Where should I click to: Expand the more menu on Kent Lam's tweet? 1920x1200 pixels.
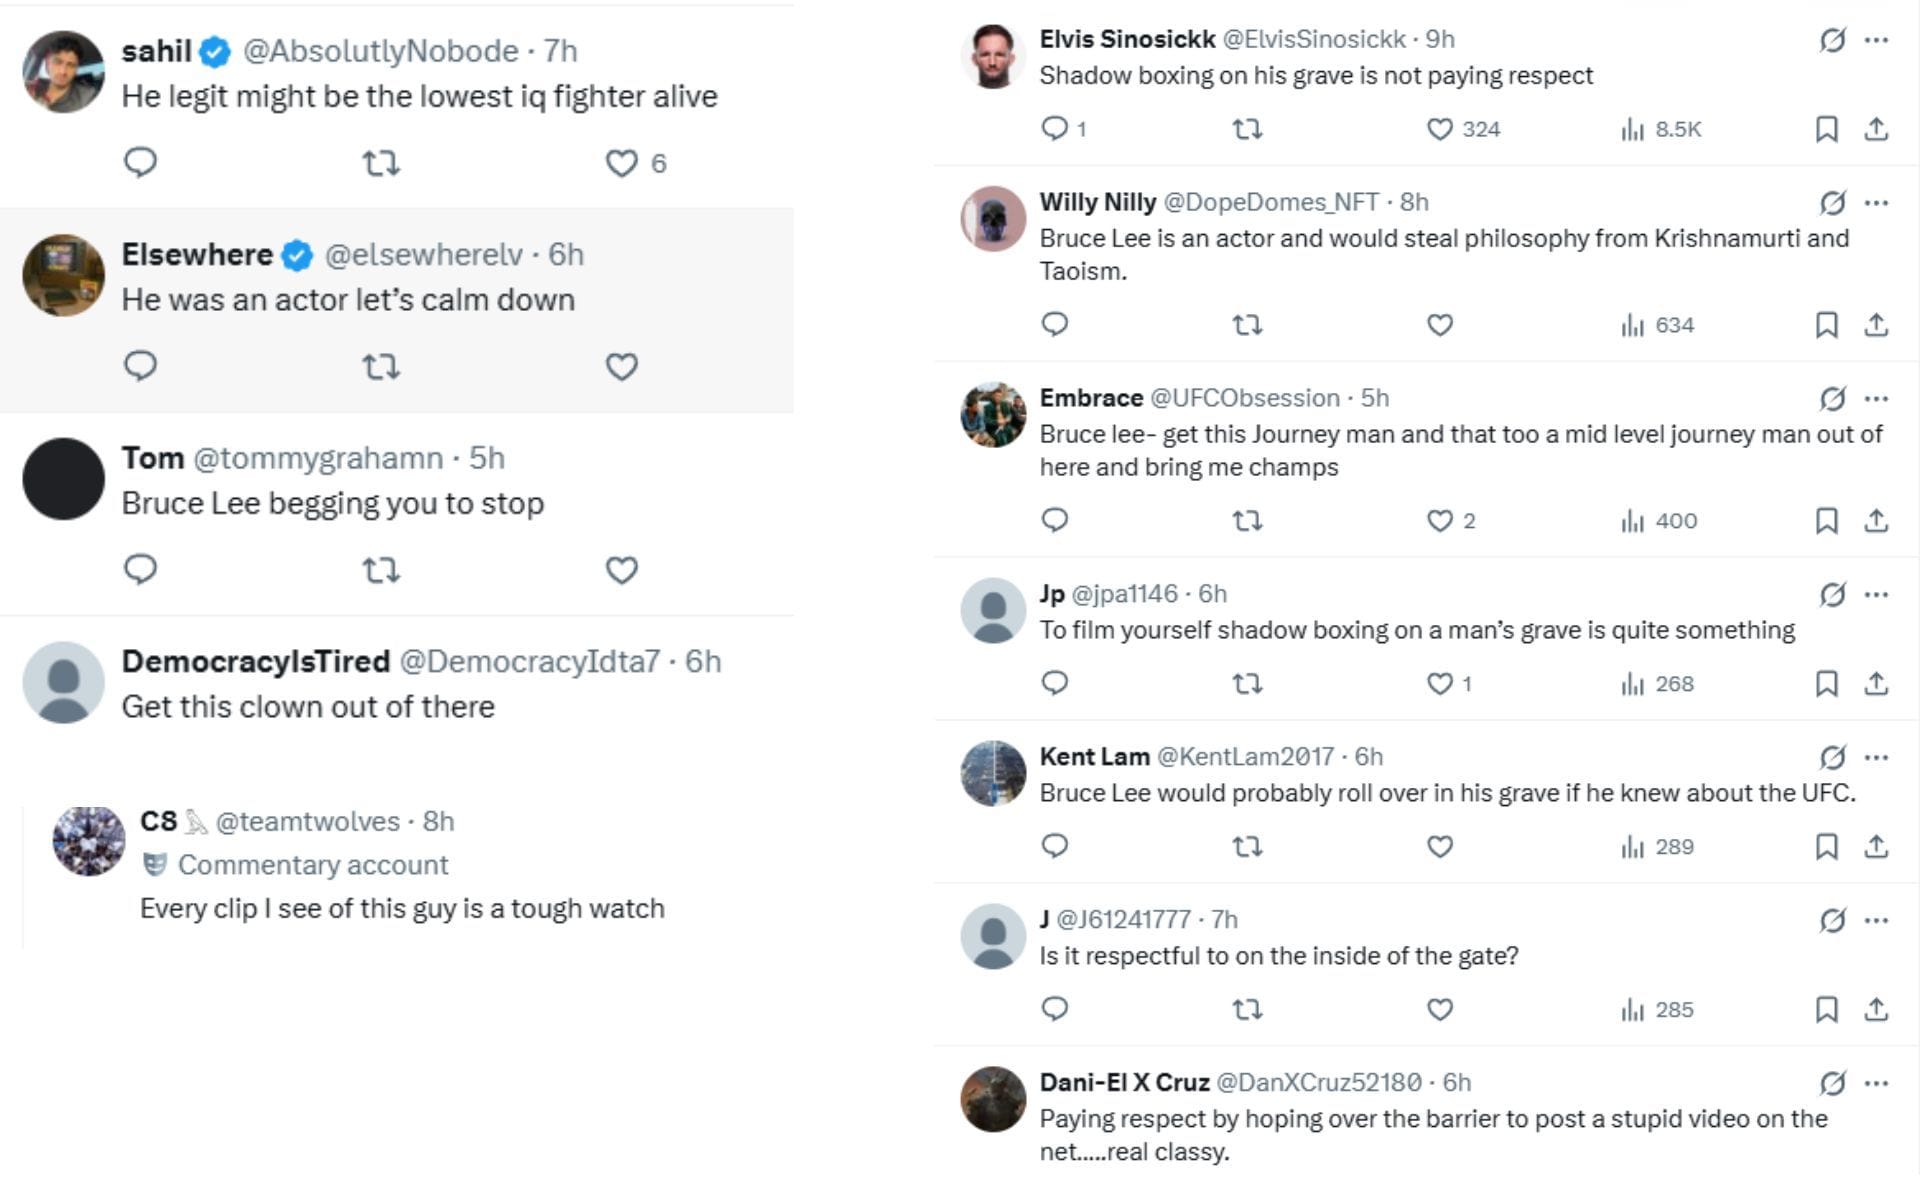point(1877,757)
